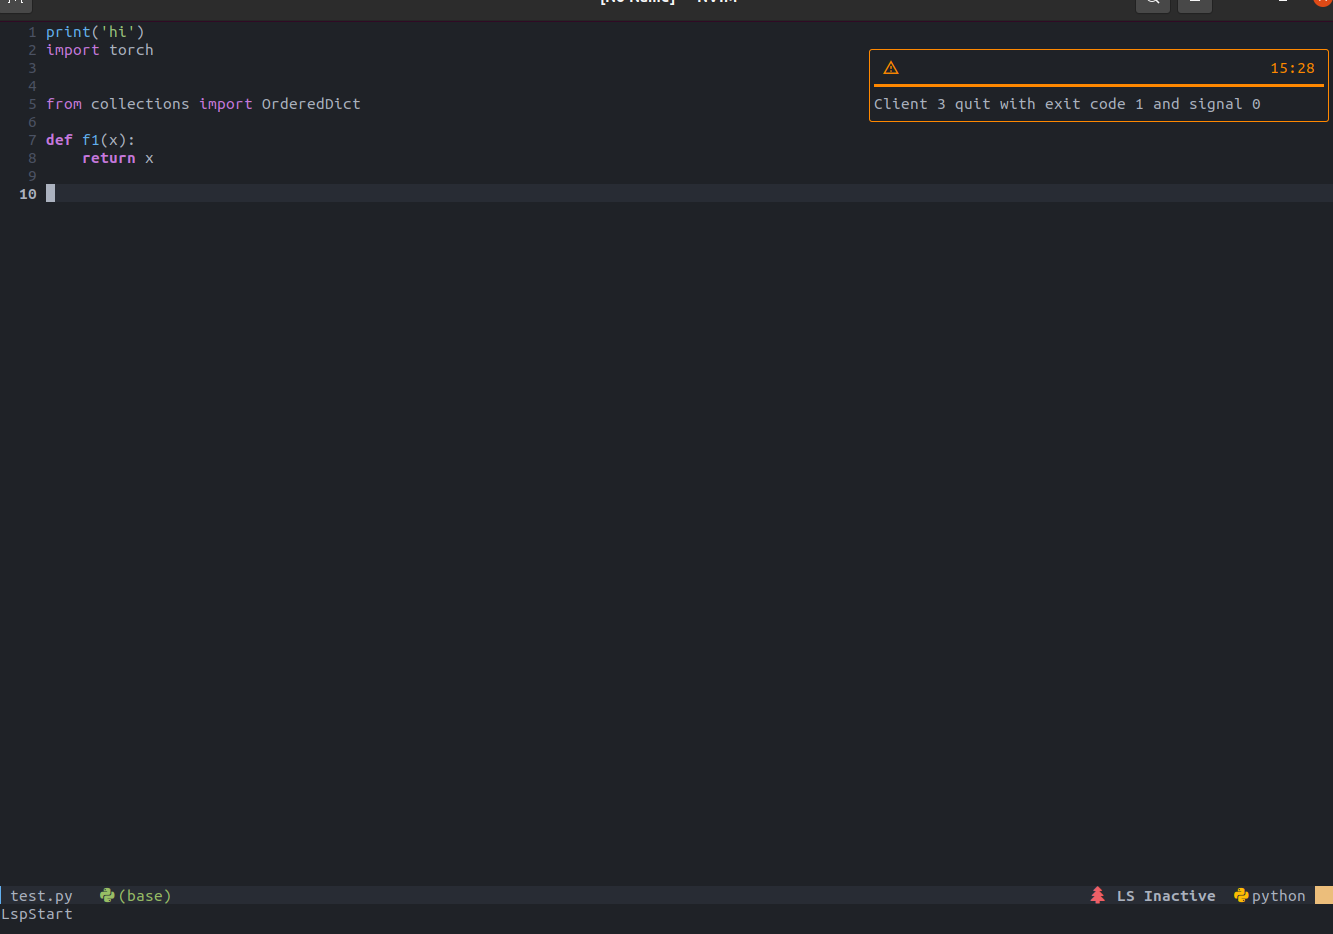Click the cursor block on line 10
Screen dimensions: 1333x934
51,193
